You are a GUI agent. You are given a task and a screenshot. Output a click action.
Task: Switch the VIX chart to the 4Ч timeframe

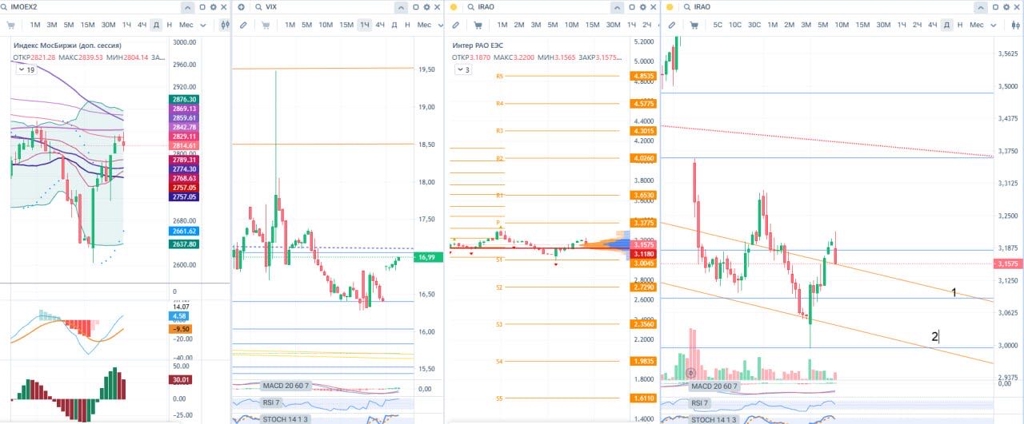tap(380, 24)
